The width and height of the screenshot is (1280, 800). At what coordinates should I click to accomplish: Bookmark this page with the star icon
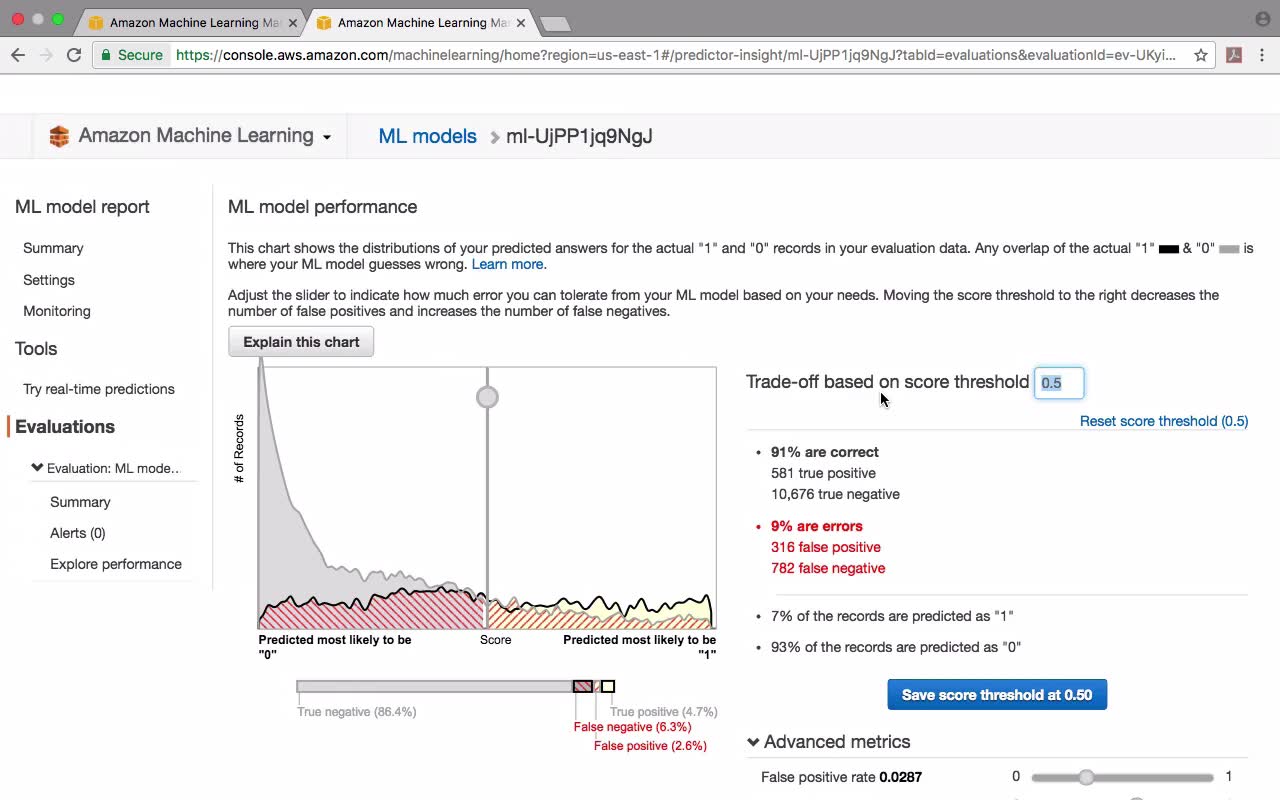(1200, 55)
